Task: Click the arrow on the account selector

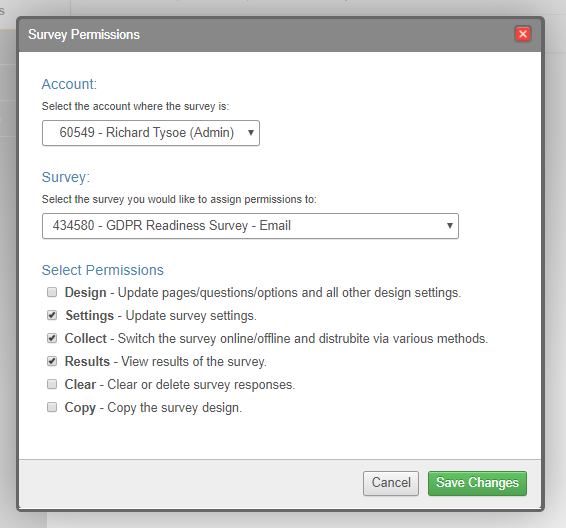Action: pos(251,133)
